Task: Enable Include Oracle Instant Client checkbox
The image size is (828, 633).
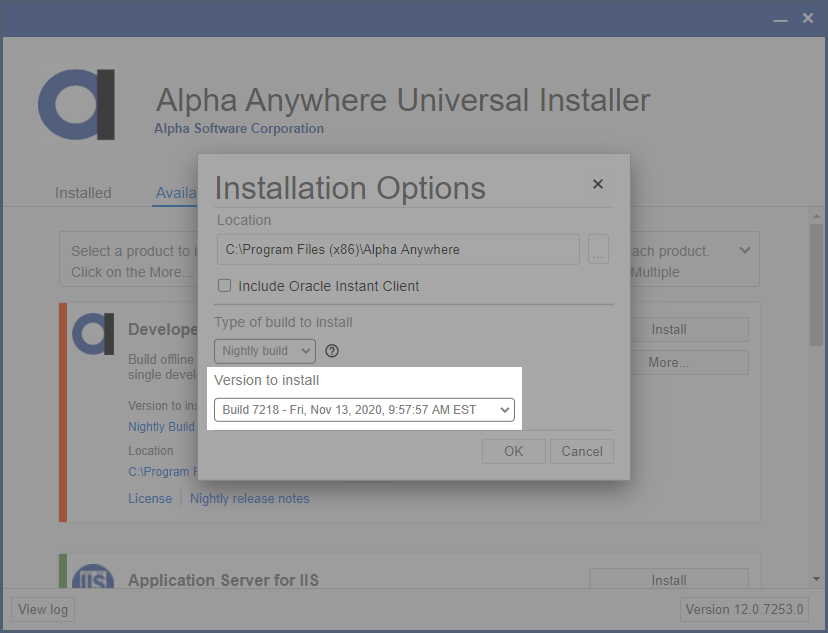Action: coord(224,286)
